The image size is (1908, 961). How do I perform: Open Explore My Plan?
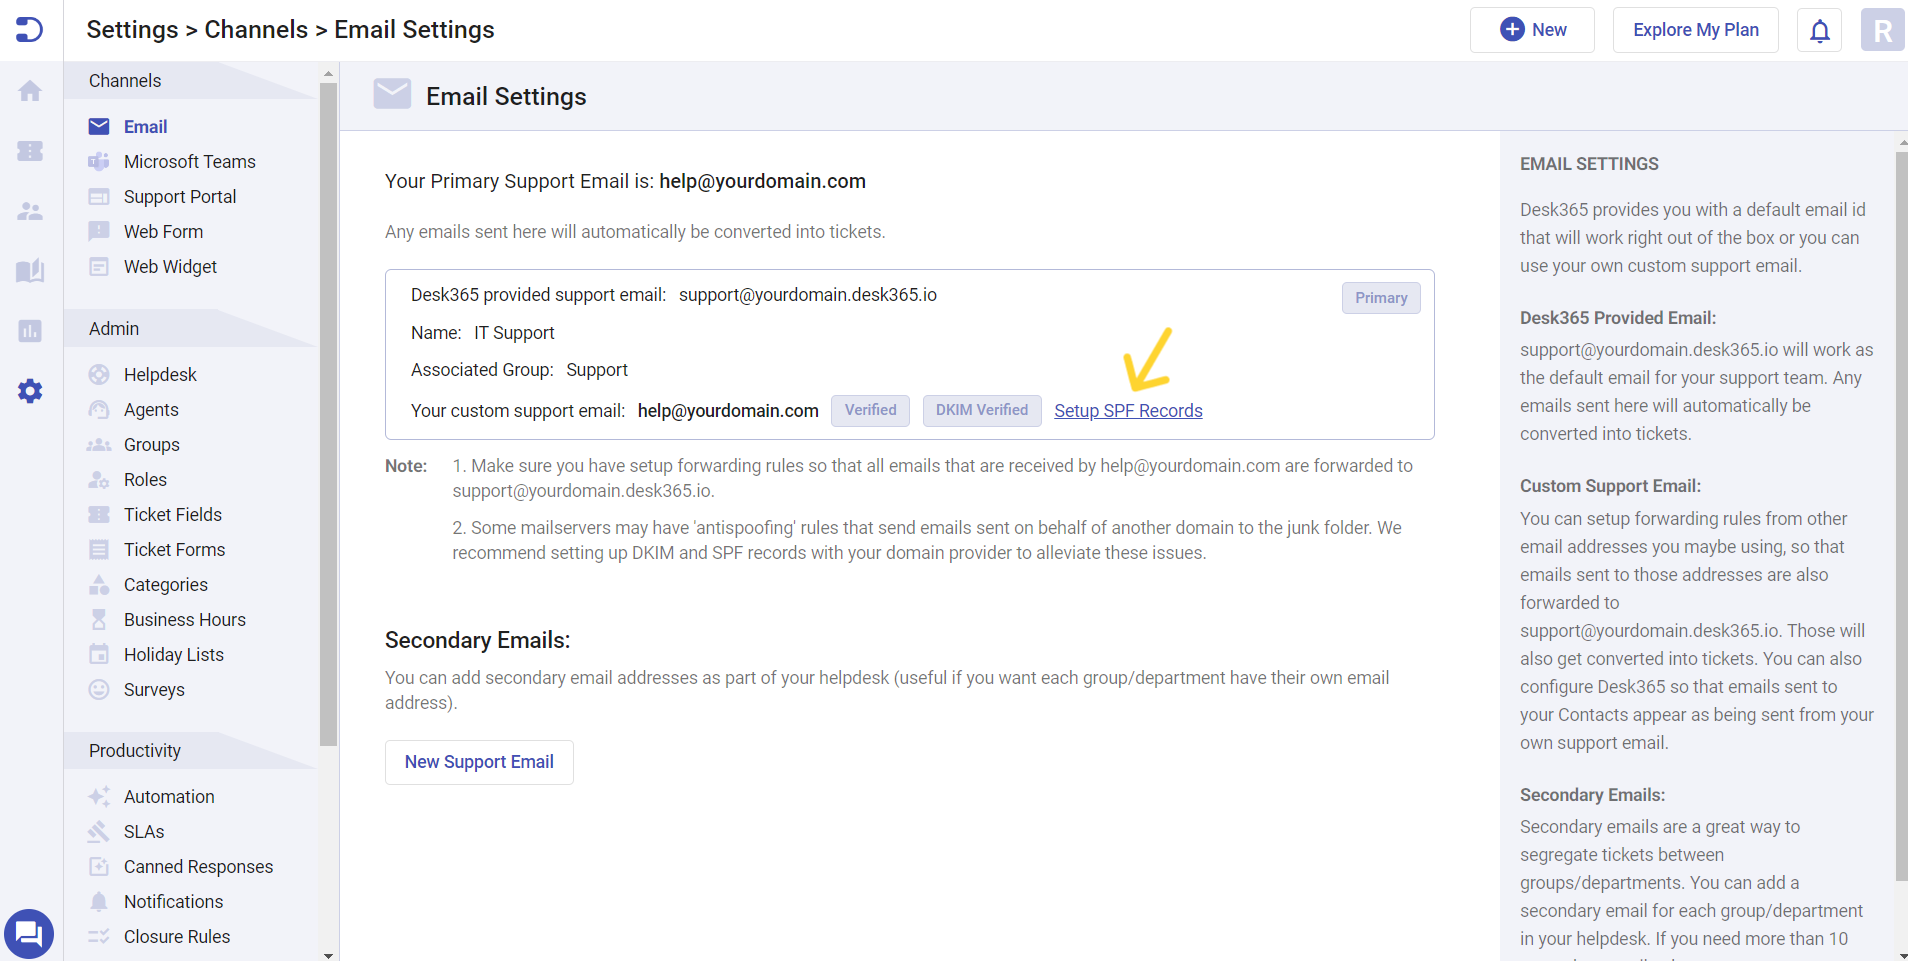1695,29
